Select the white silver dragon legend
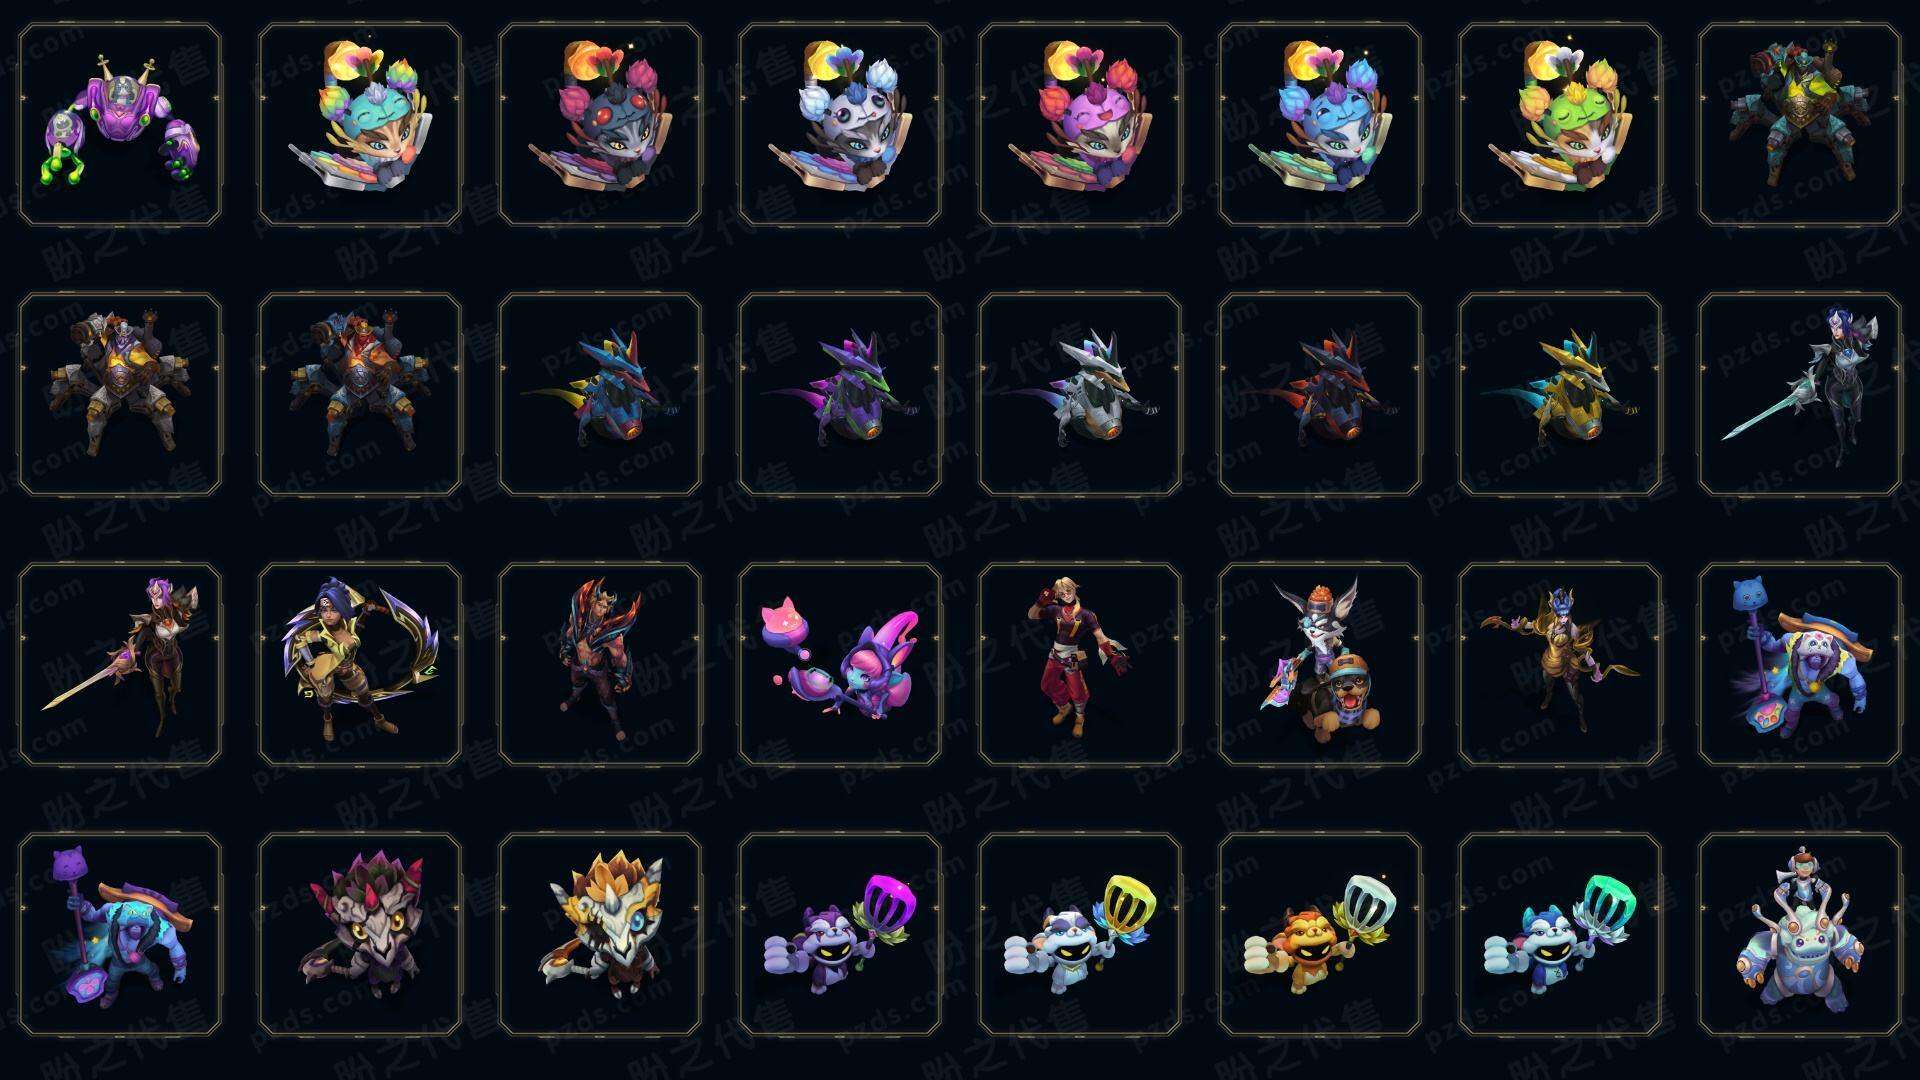This screenshot has width=1920, height=1080. 1080,394
